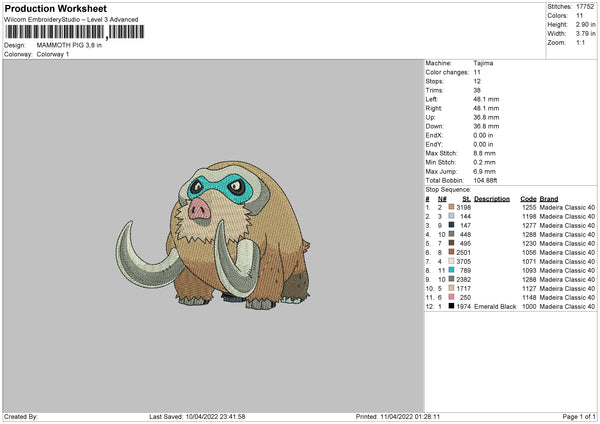
Task: Select the 'Color changes' value 11
Action: 477,72
